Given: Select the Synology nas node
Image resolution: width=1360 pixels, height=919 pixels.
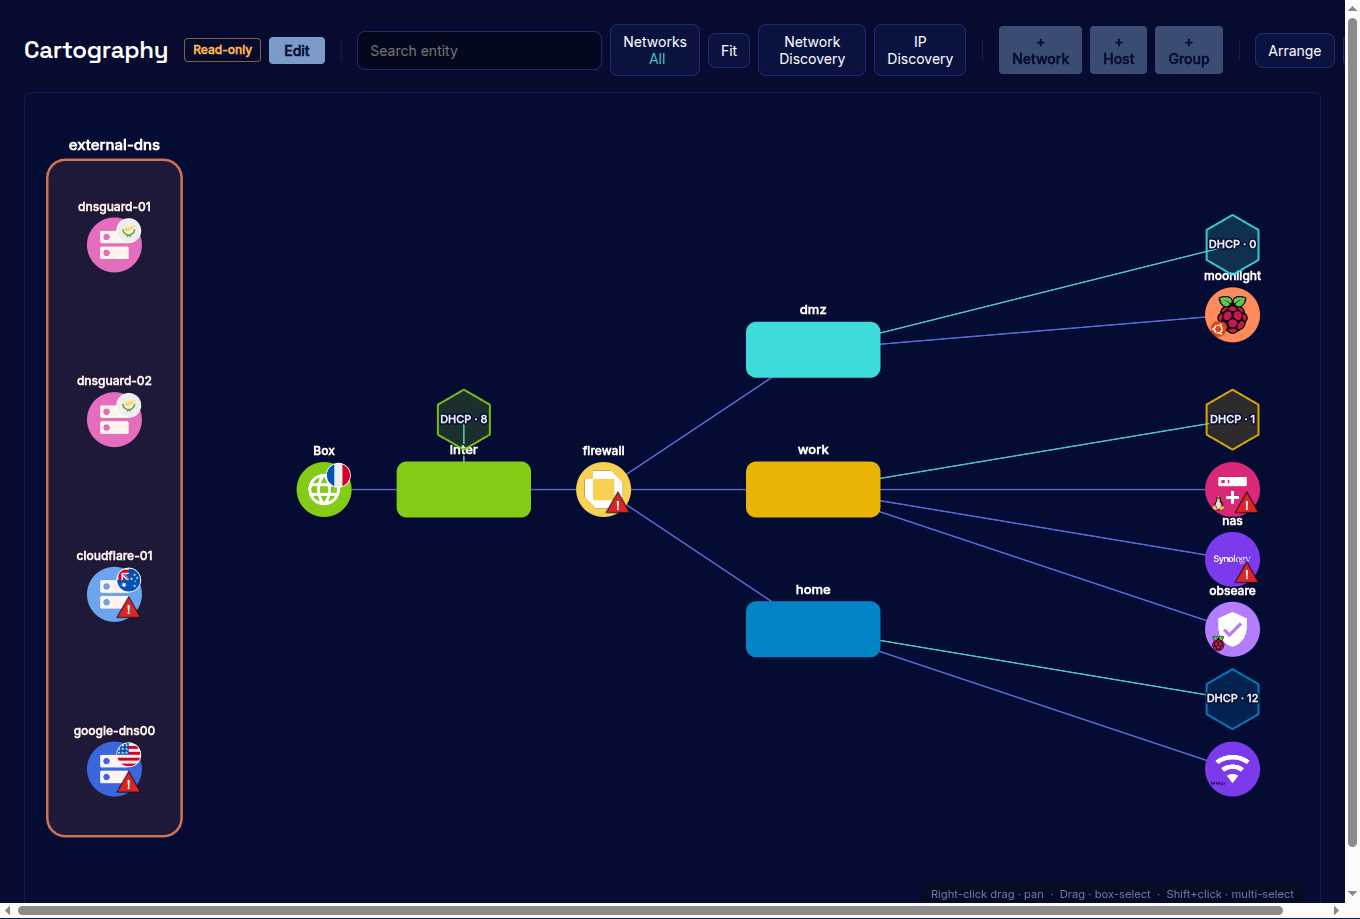Looking at the screenshot, I should 1232,559.
